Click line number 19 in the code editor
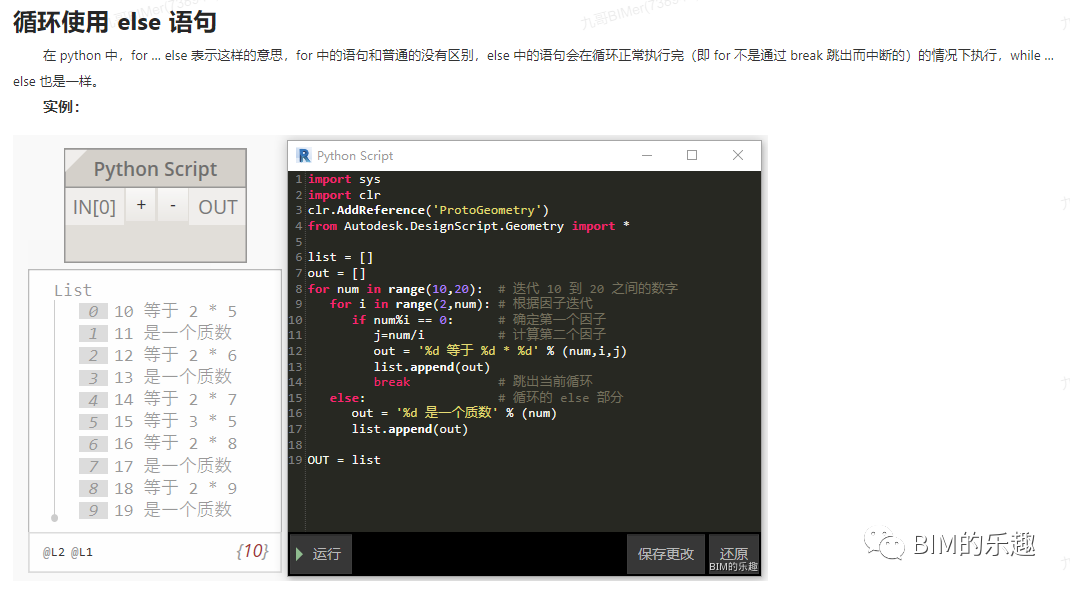Image resolution: width=1070 pixels, height=591 pixels. 294,459
